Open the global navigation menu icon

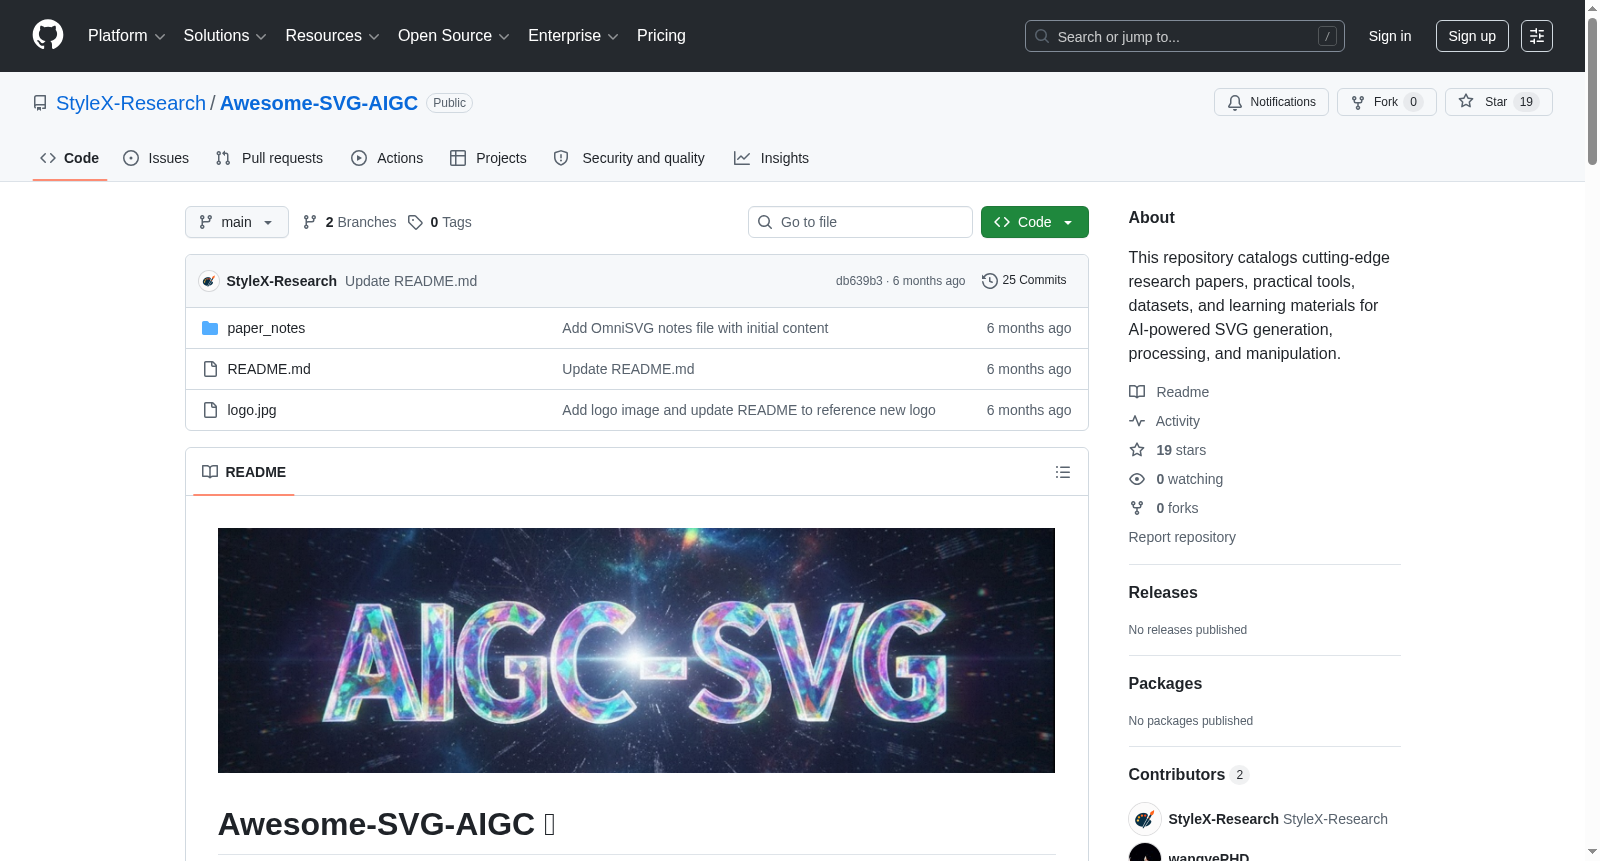tap(1537, 36)
